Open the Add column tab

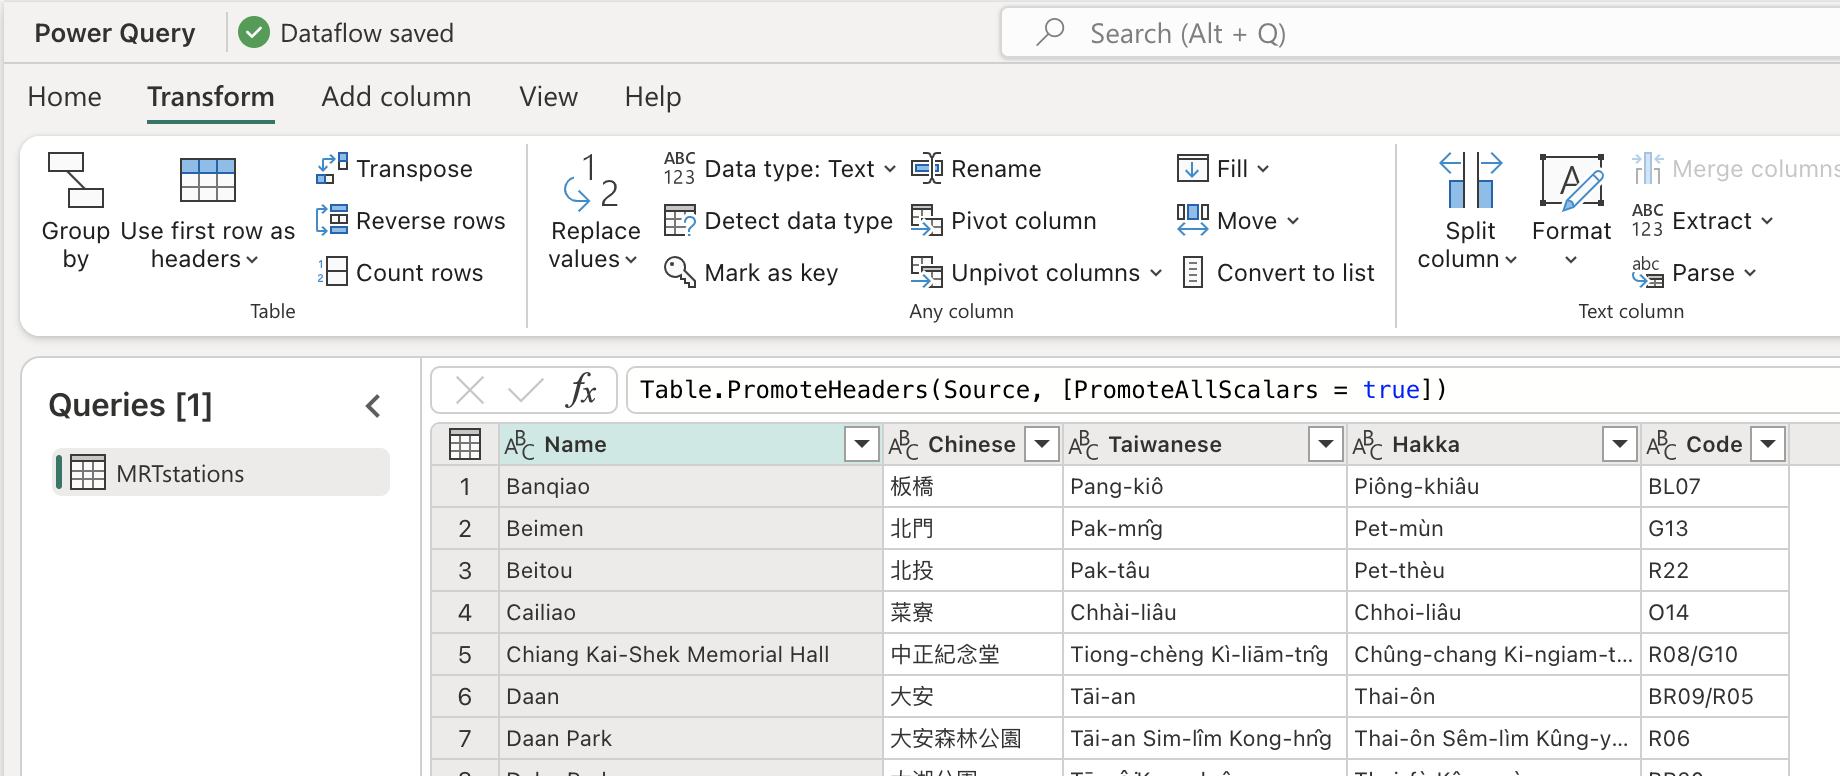click(396, 96)
